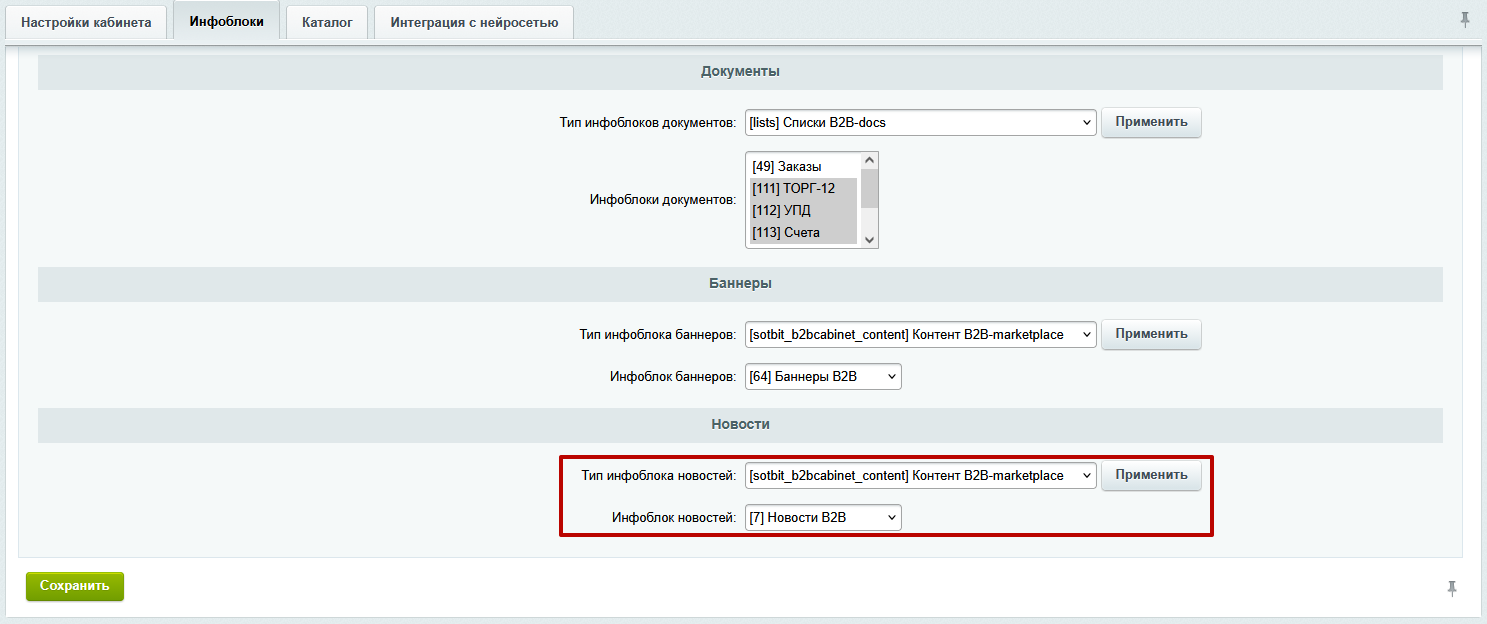Save settings with the Сохранить button

[x=74, y=586]
